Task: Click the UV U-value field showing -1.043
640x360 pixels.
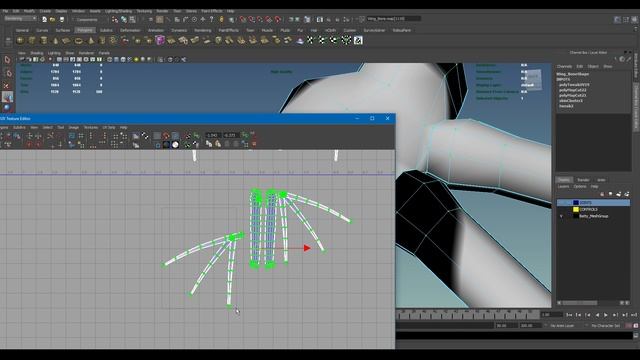Action: (x=213, y=135)
